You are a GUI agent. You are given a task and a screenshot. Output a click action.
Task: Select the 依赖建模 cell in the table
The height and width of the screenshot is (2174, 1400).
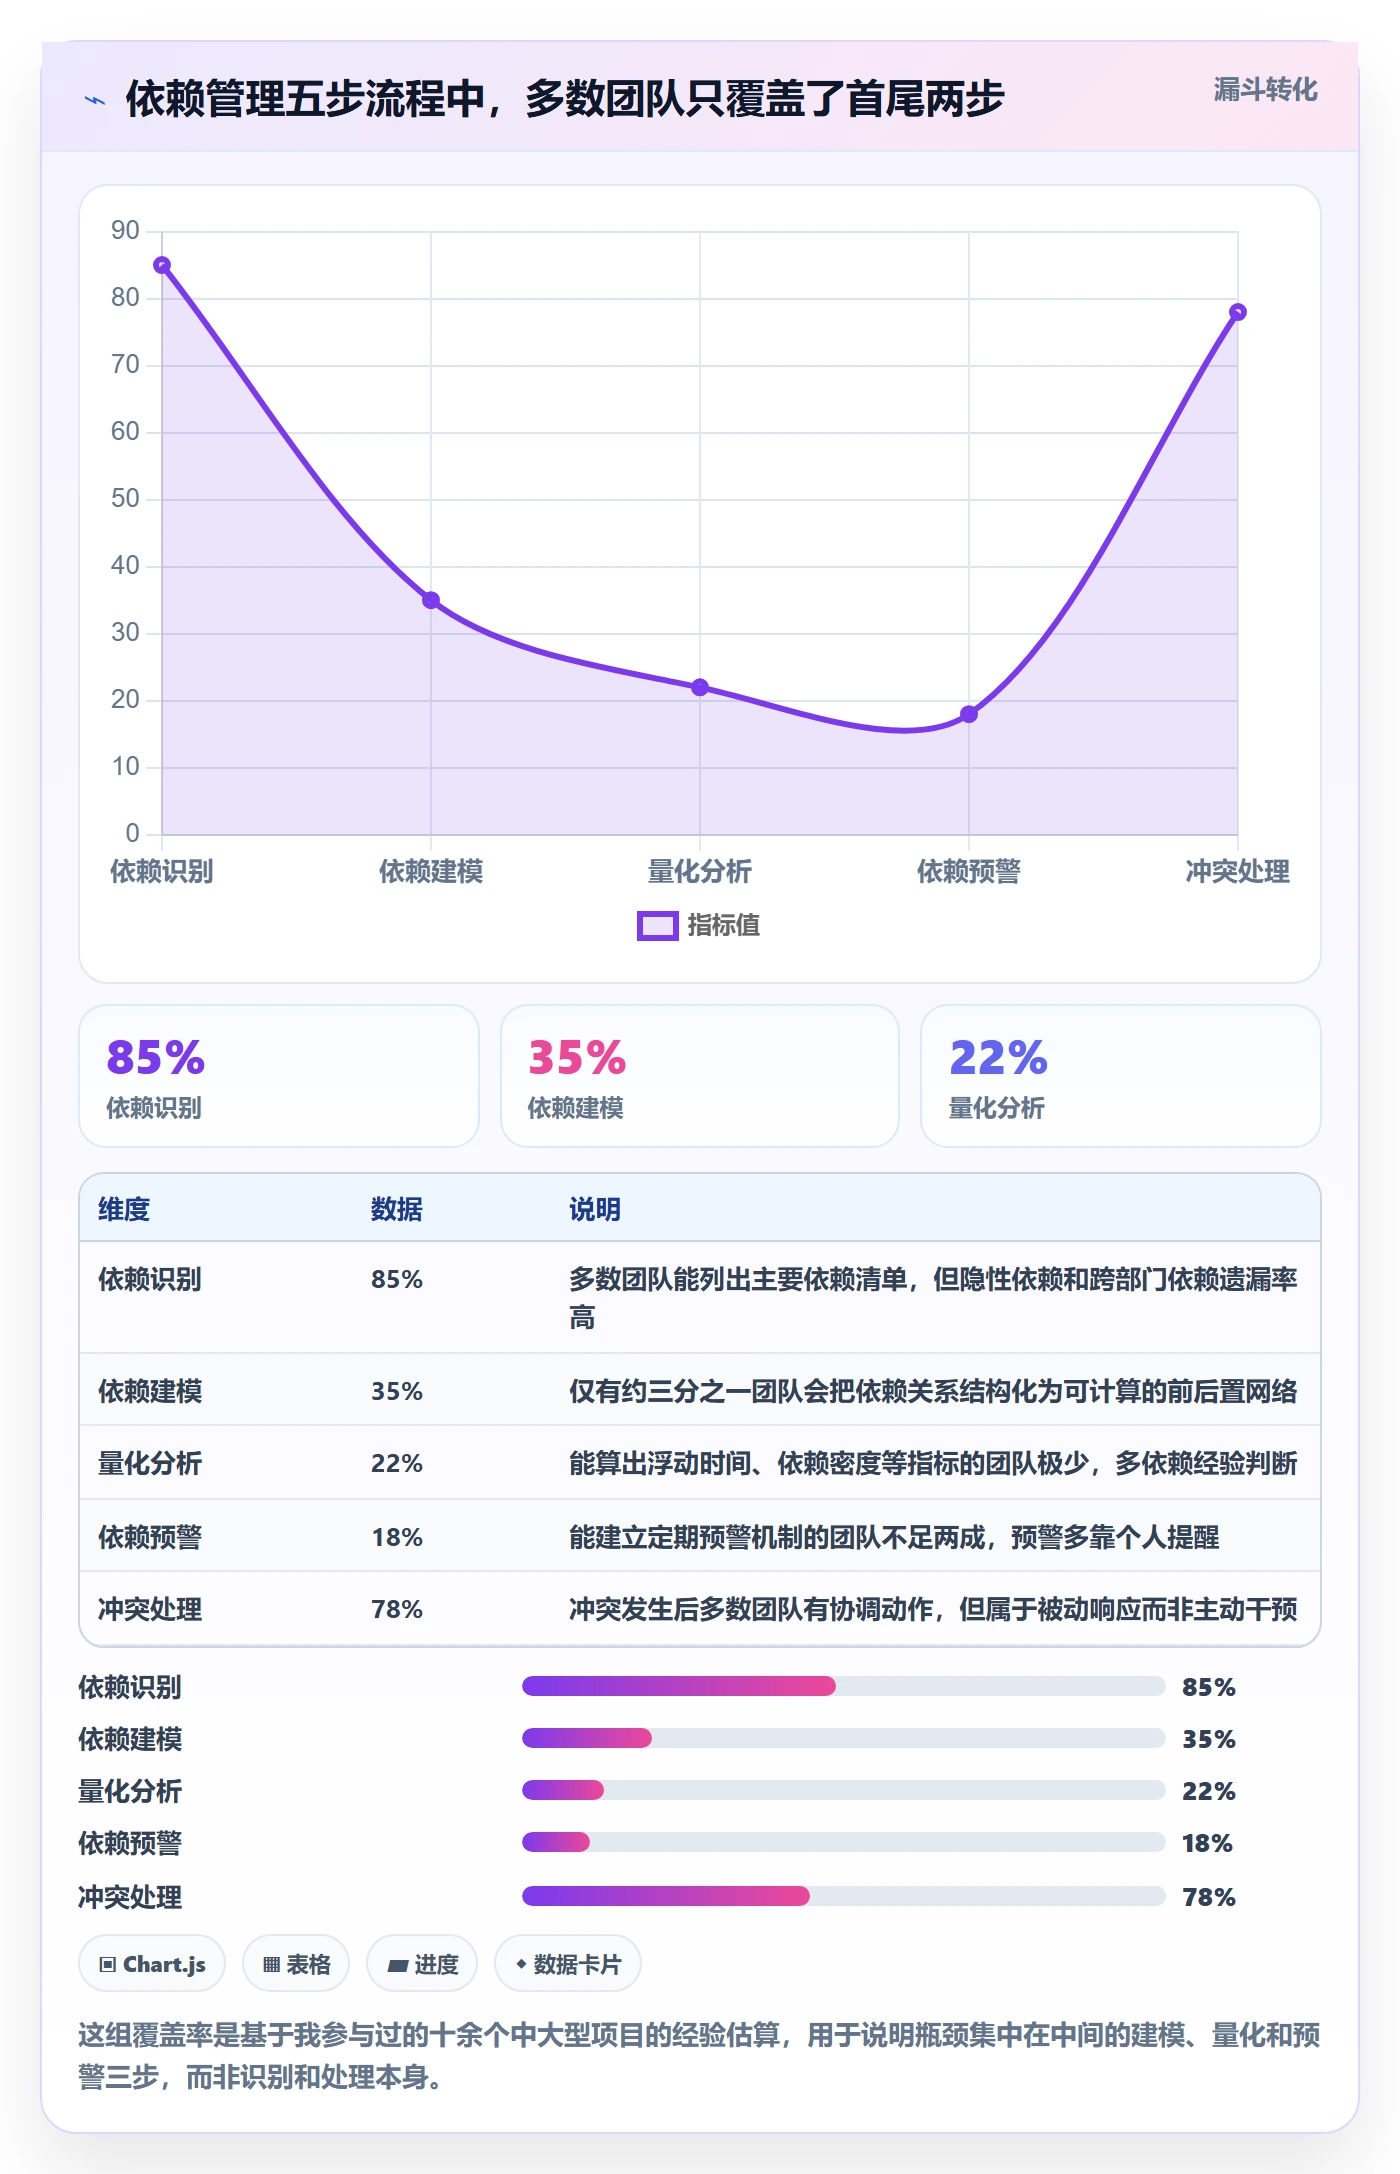point(150,1391)
